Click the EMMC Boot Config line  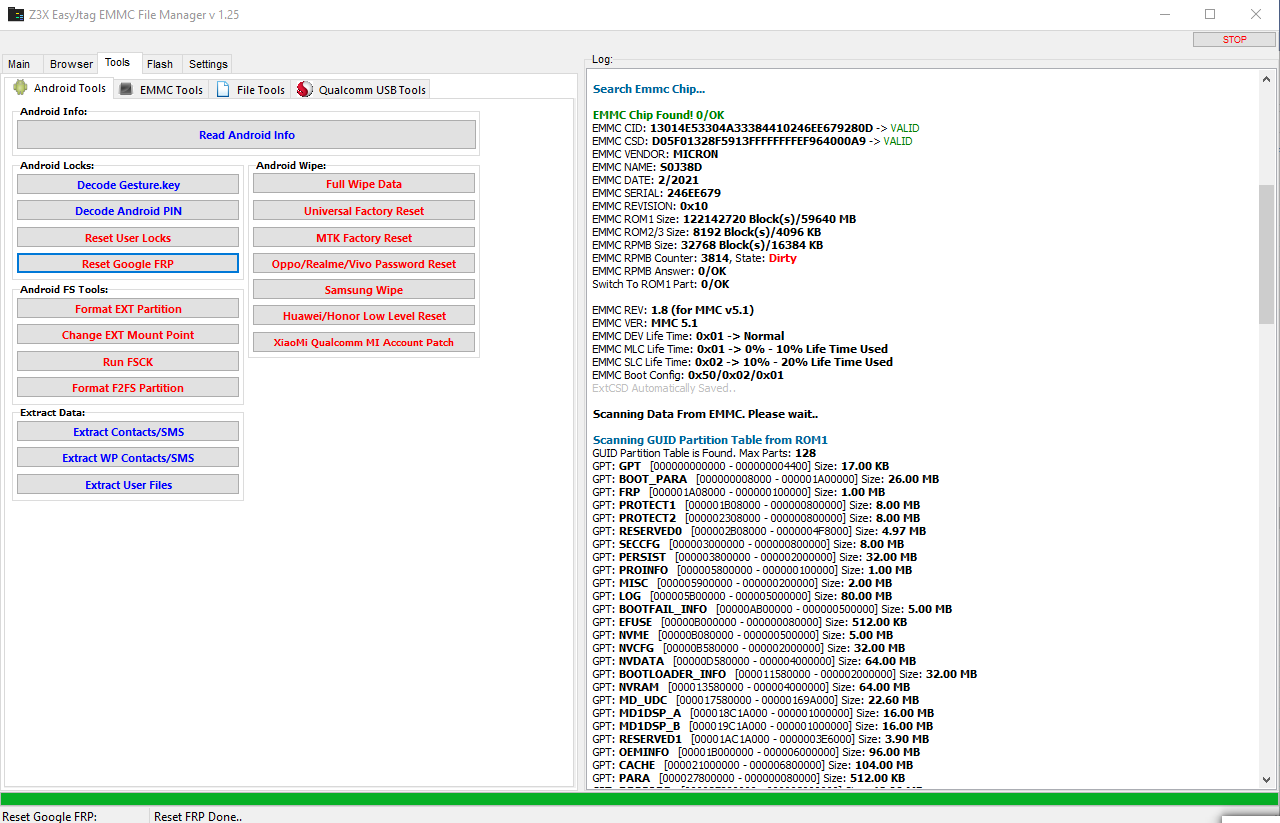pyautogui.click(x=688, y=375)
